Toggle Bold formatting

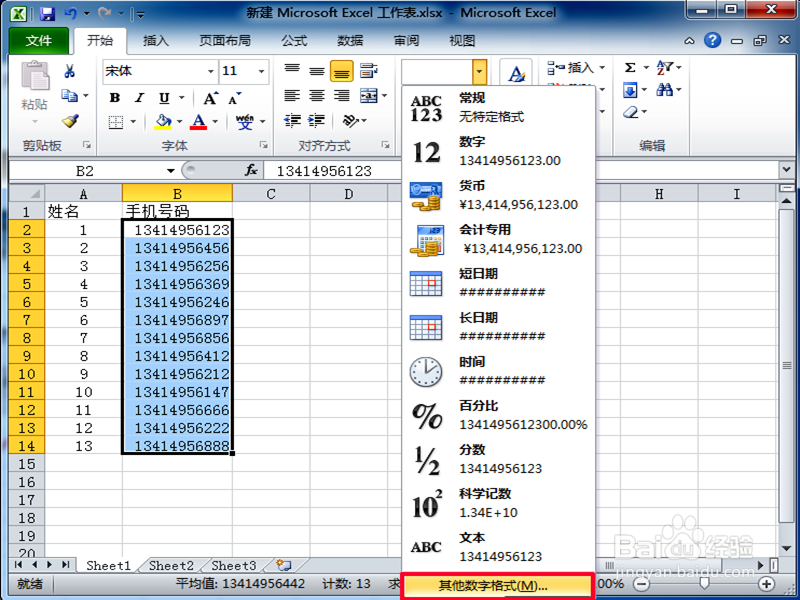(x=115, y=97)
